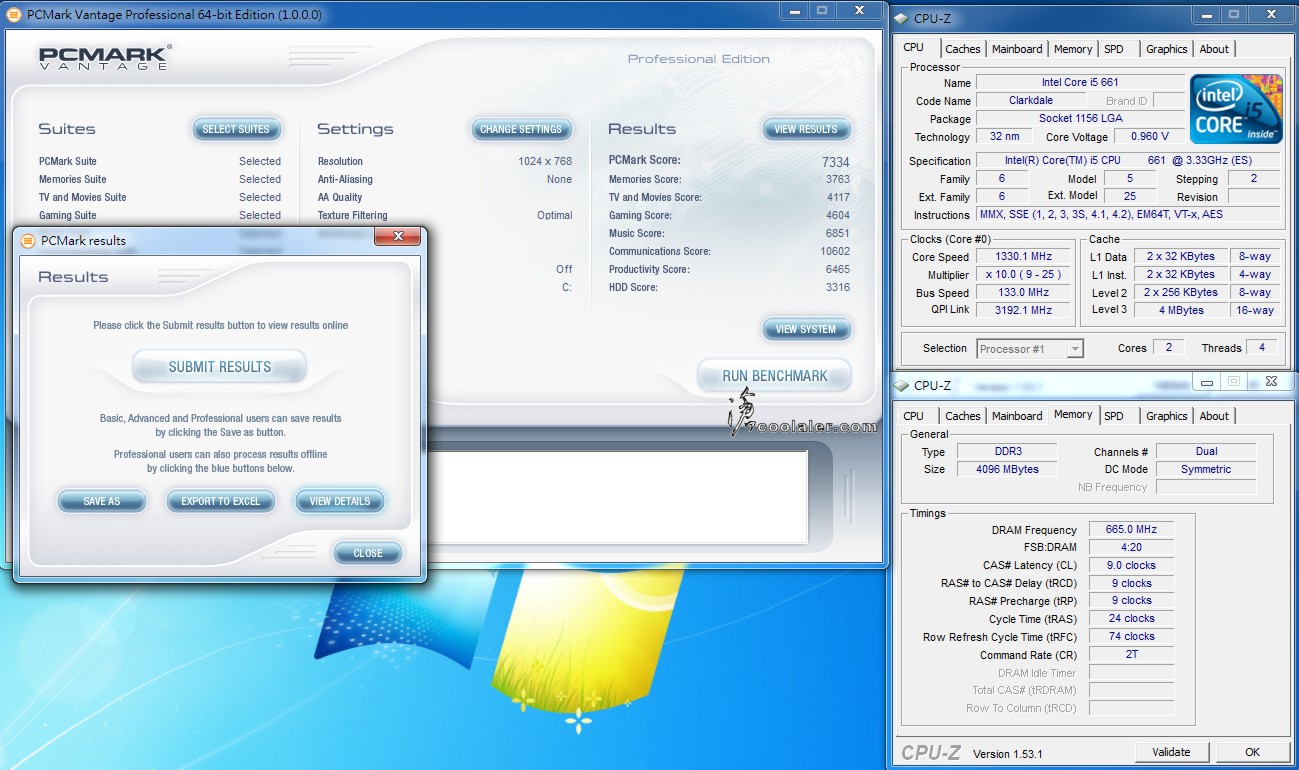The height and width of the screenshot is (770, 1299).
Task: Click Memories Suite row in Suites list
Action: tap(160, 179)
